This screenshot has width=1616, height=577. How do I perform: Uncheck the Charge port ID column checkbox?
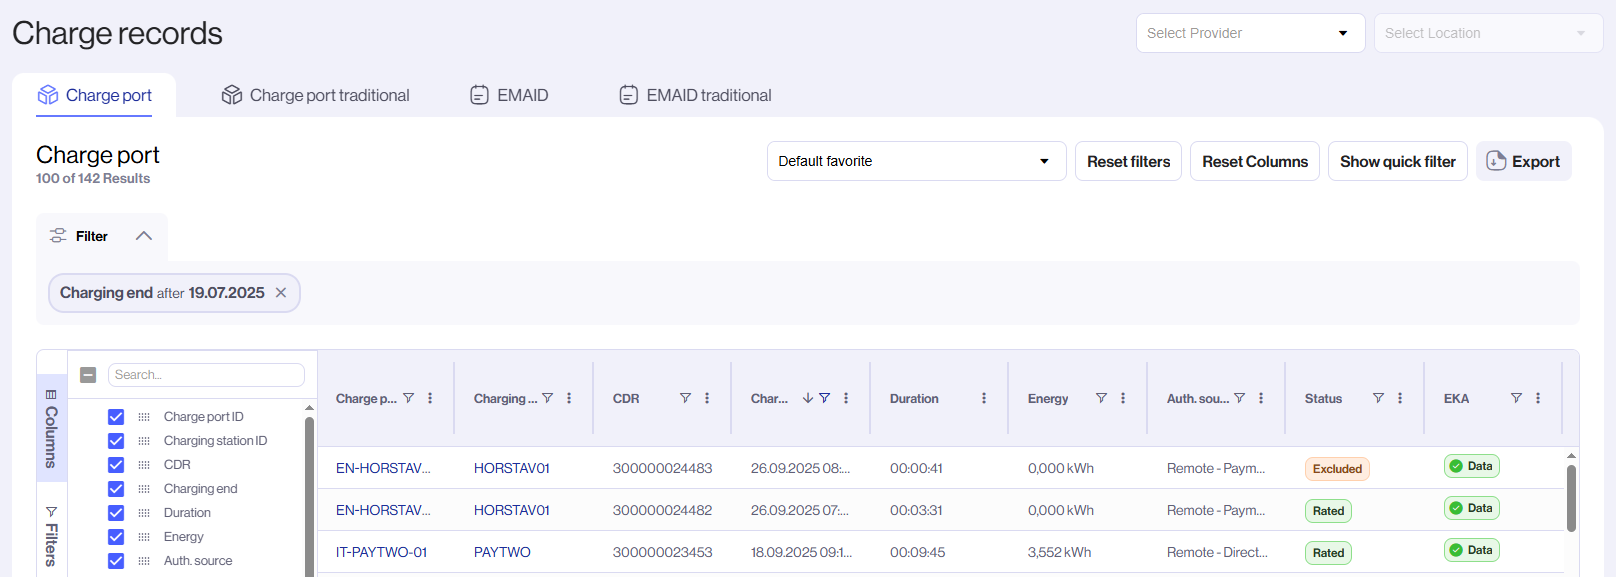116,417
